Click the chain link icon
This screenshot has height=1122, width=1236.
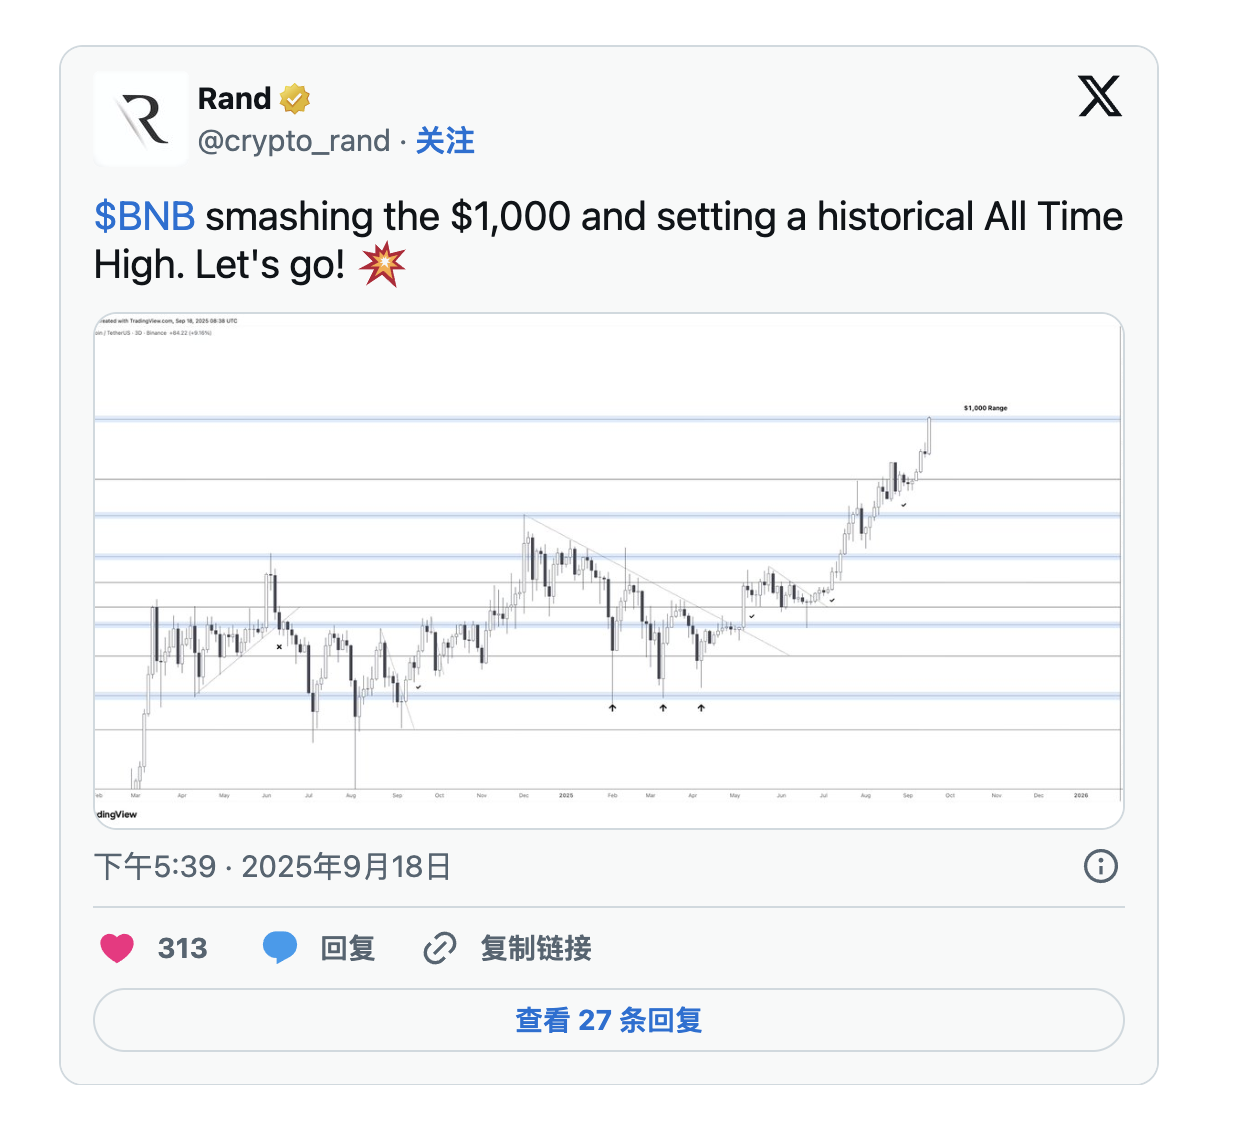[440, 948]
